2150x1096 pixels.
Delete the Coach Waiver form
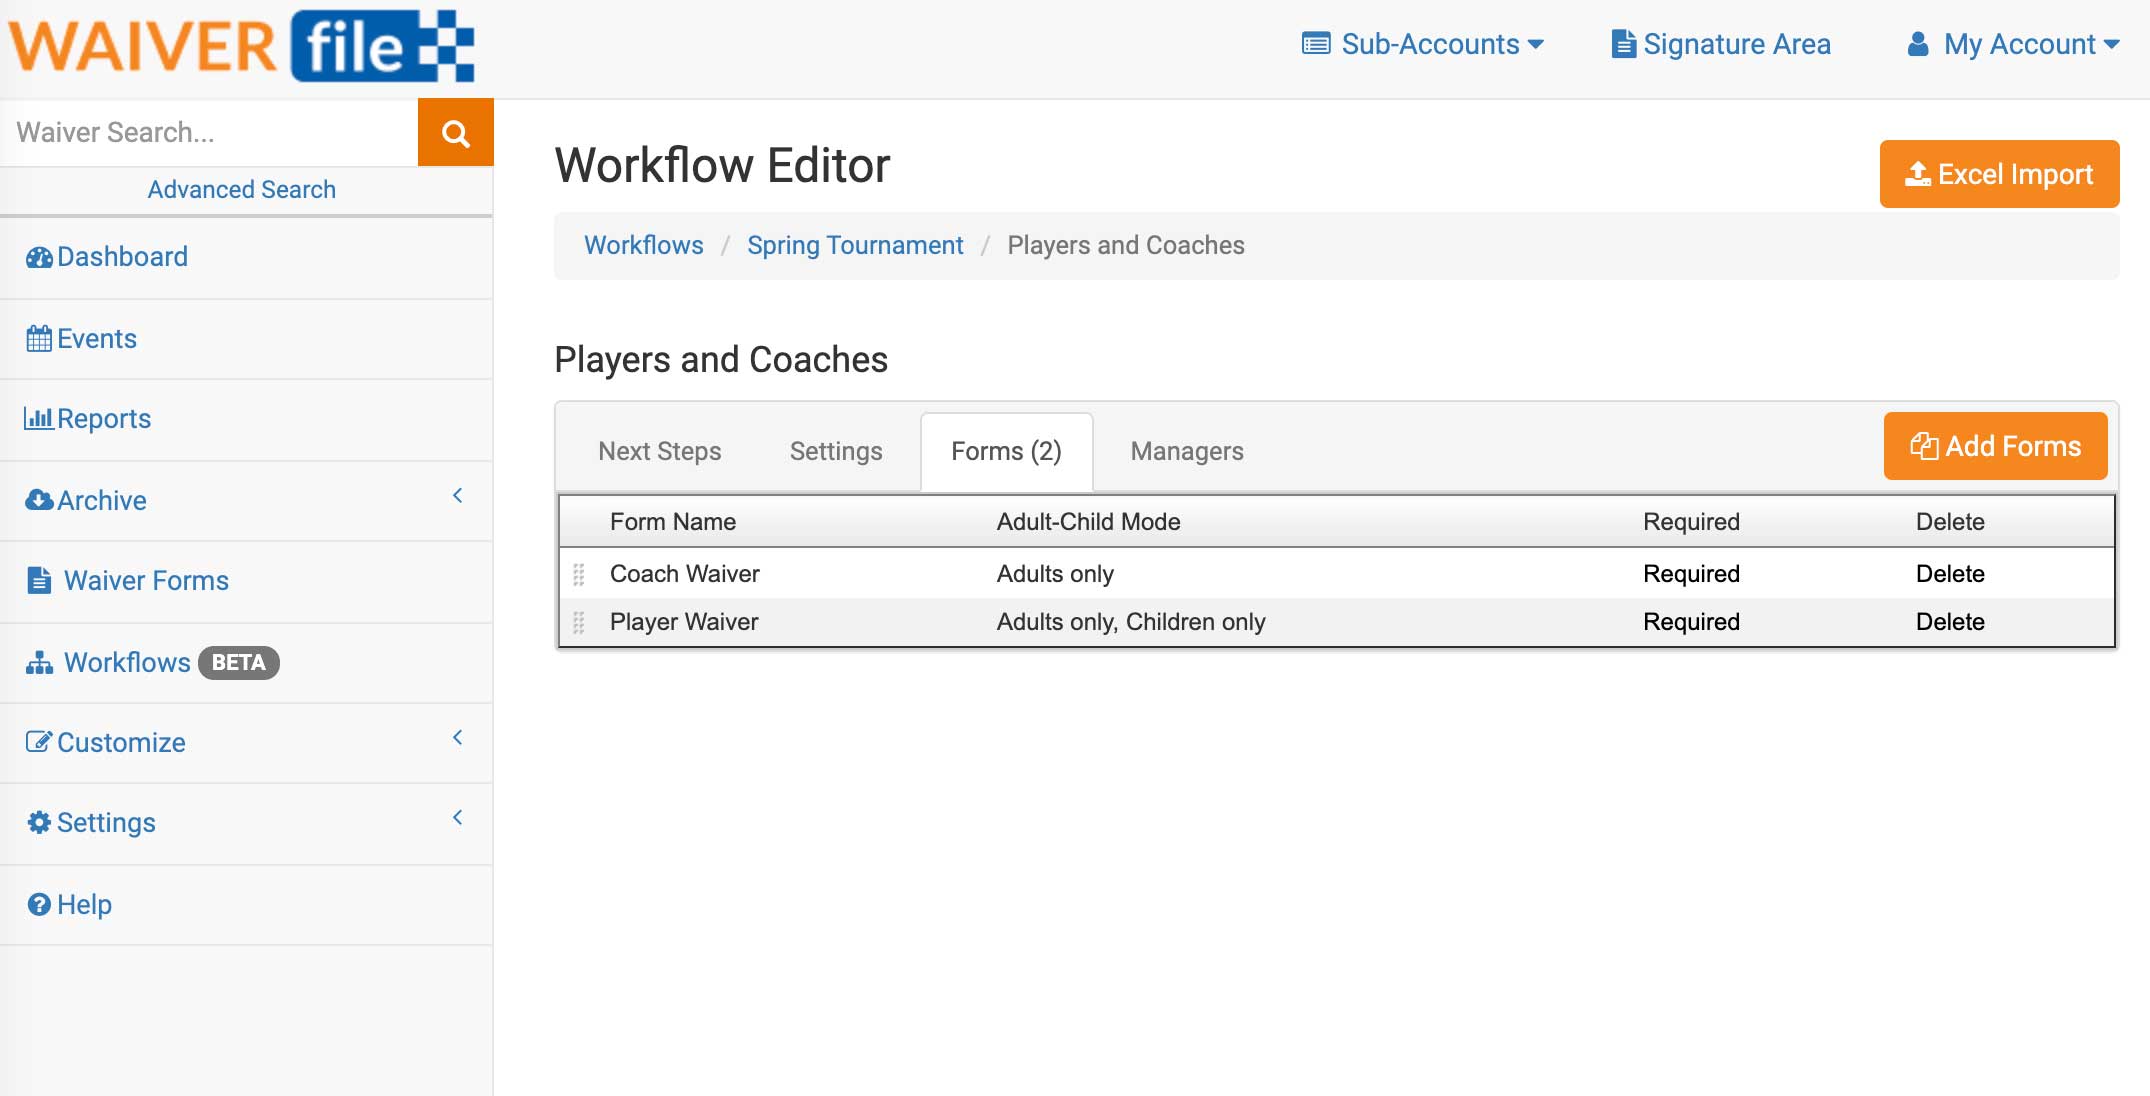point(1949,573)
